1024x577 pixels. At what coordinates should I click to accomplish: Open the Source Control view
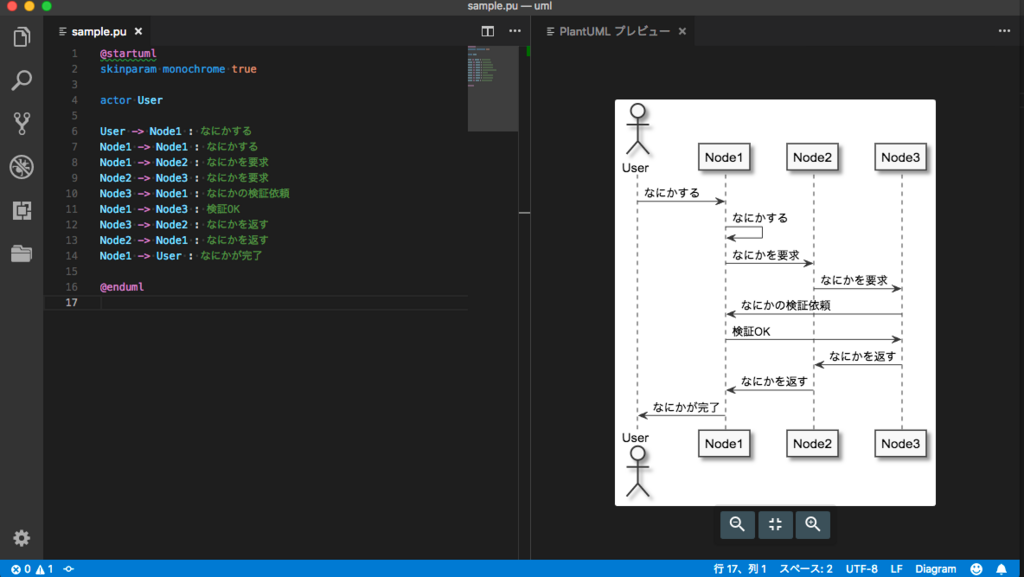[x=22, y=124]
